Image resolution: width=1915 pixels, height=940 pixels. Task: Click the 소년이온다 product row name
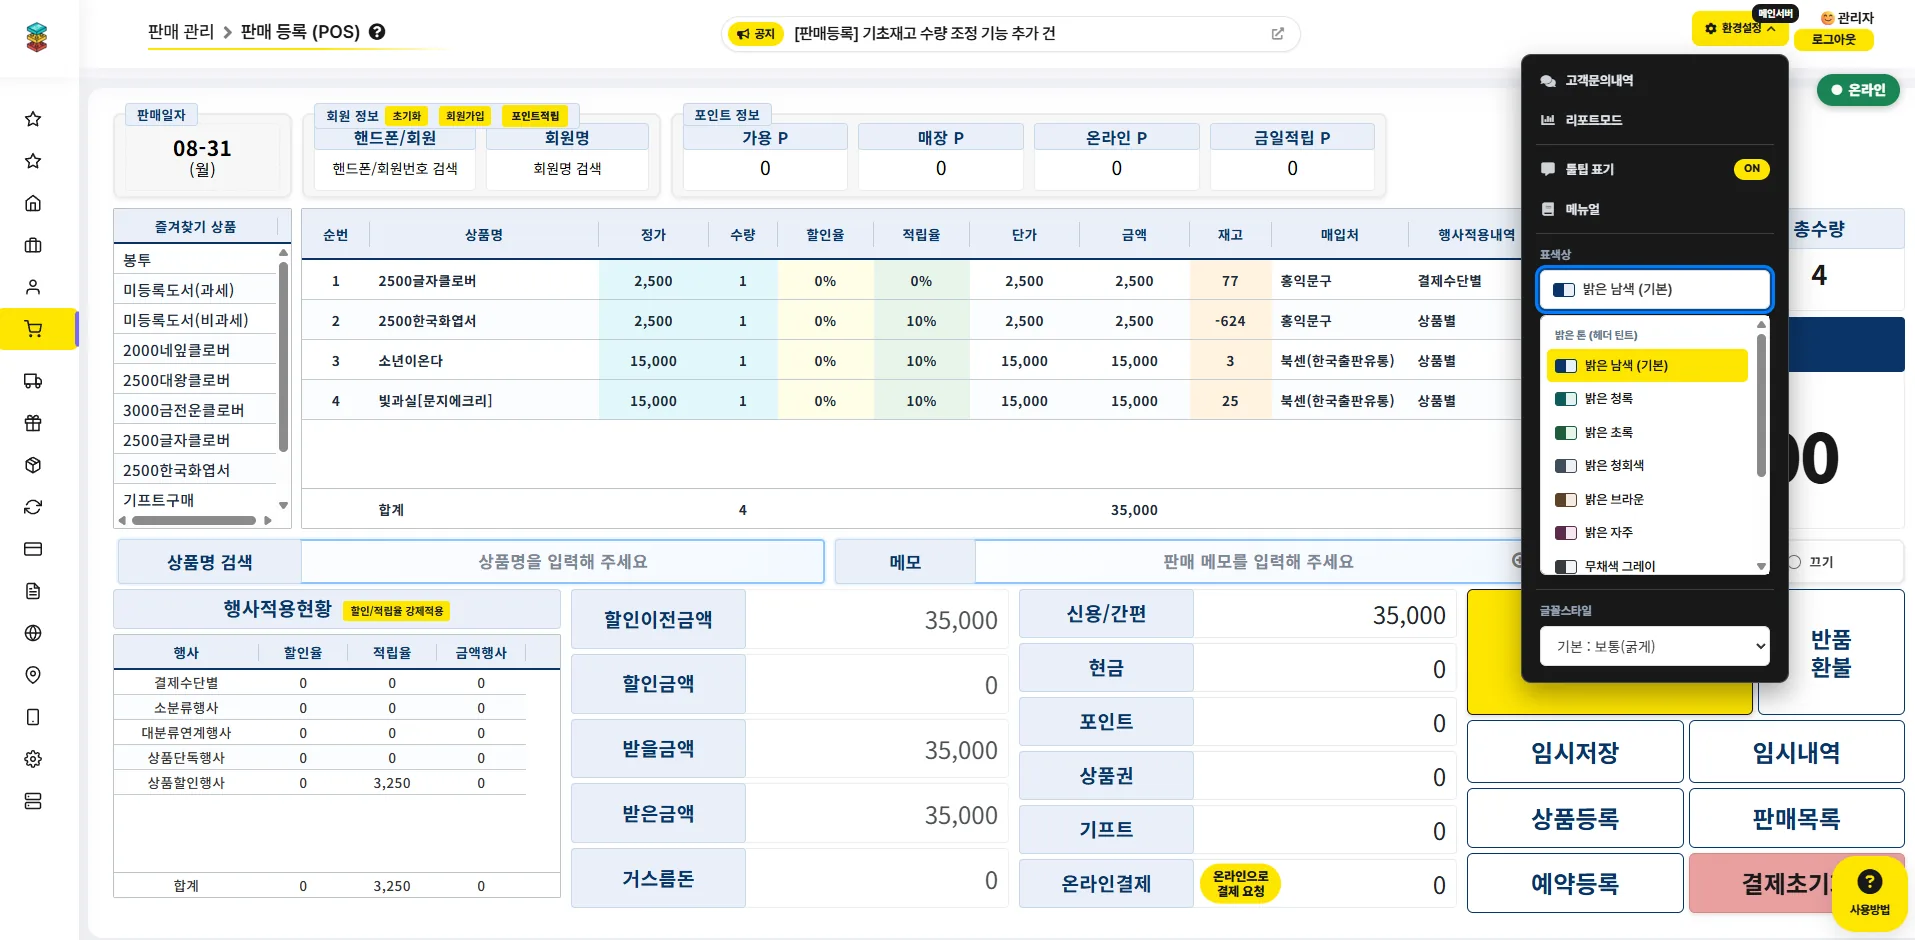(410, 361)
